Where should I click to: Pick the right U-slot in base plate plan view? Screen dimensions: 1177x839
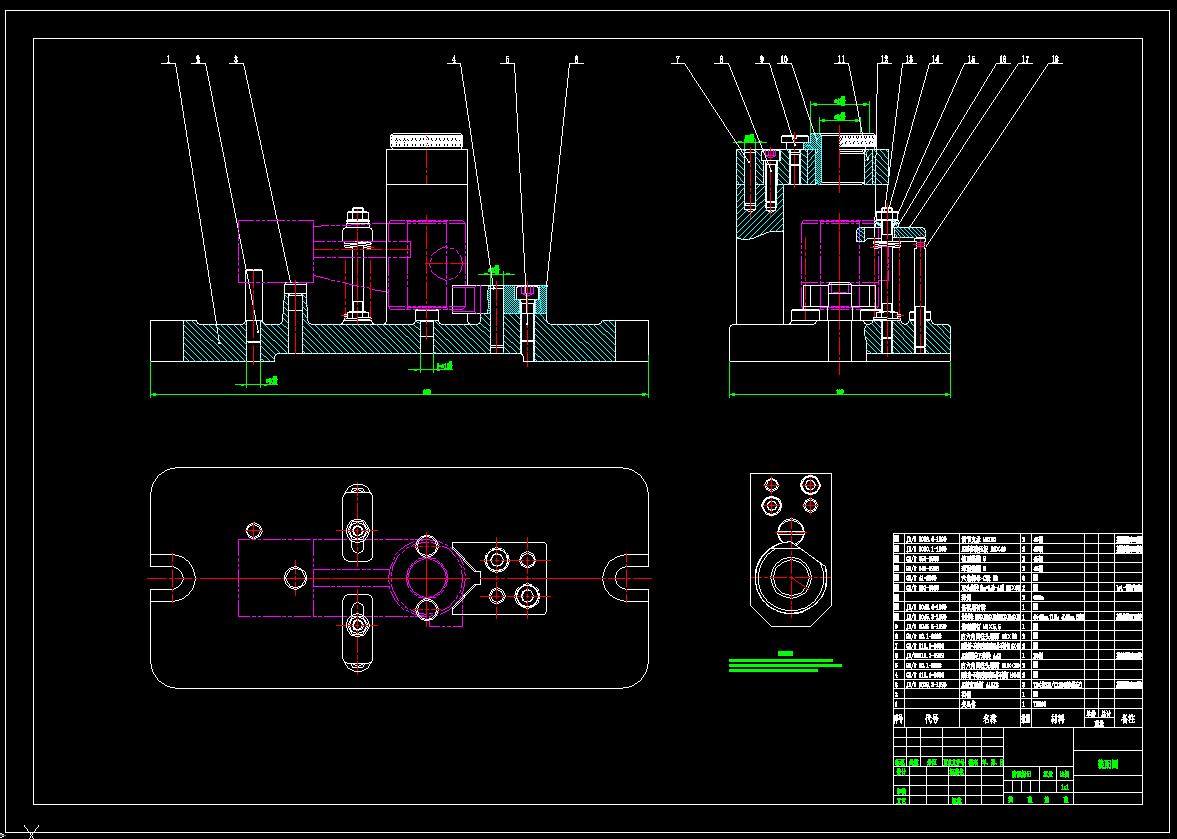click(626, 579)
